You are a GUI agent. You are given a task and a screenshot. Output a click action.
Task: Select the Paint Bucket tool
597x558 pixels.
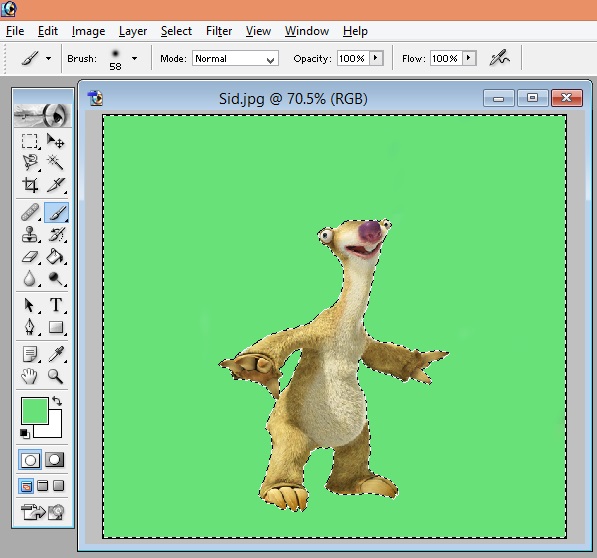[x=56, y=257]
